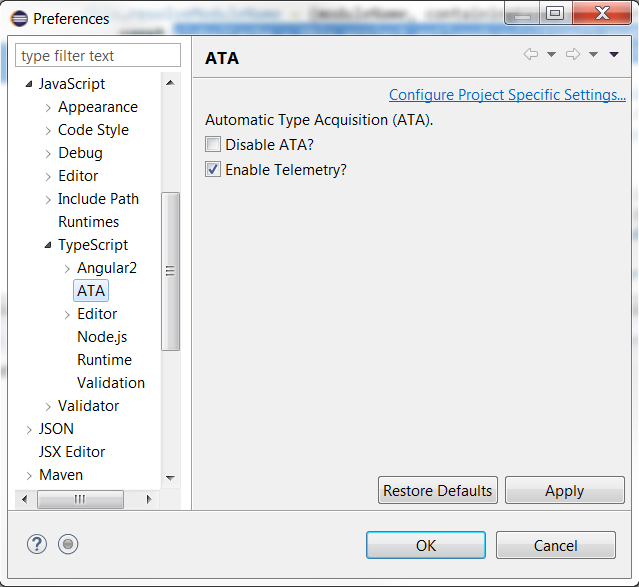This screenshot has height=587, width=639.
Task: Click the Cancel button
Action: pos(556,545)
